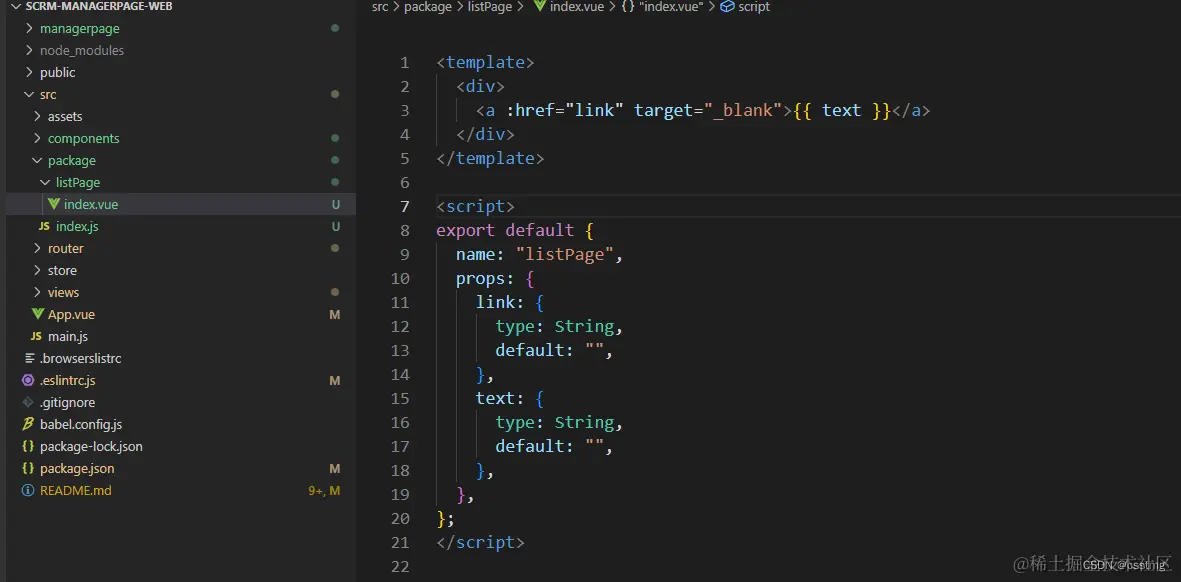Click export default on line 8
Image resolution: width=1181 pixels, height=582 pixels.
(505, 230)
